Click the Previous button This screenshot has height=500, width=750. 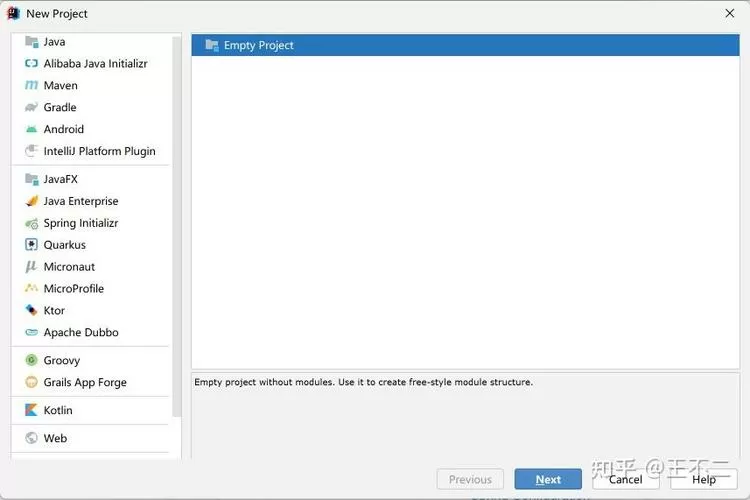470,479
